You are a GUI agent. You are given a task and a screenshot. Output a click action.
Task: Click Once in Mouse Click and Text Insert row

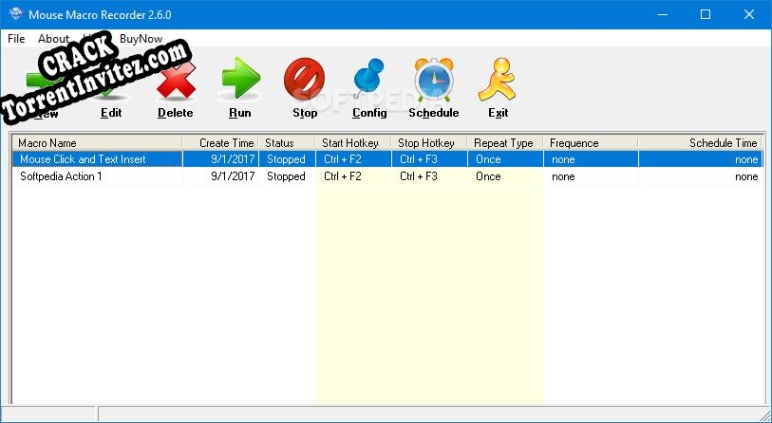coord(488,159)
